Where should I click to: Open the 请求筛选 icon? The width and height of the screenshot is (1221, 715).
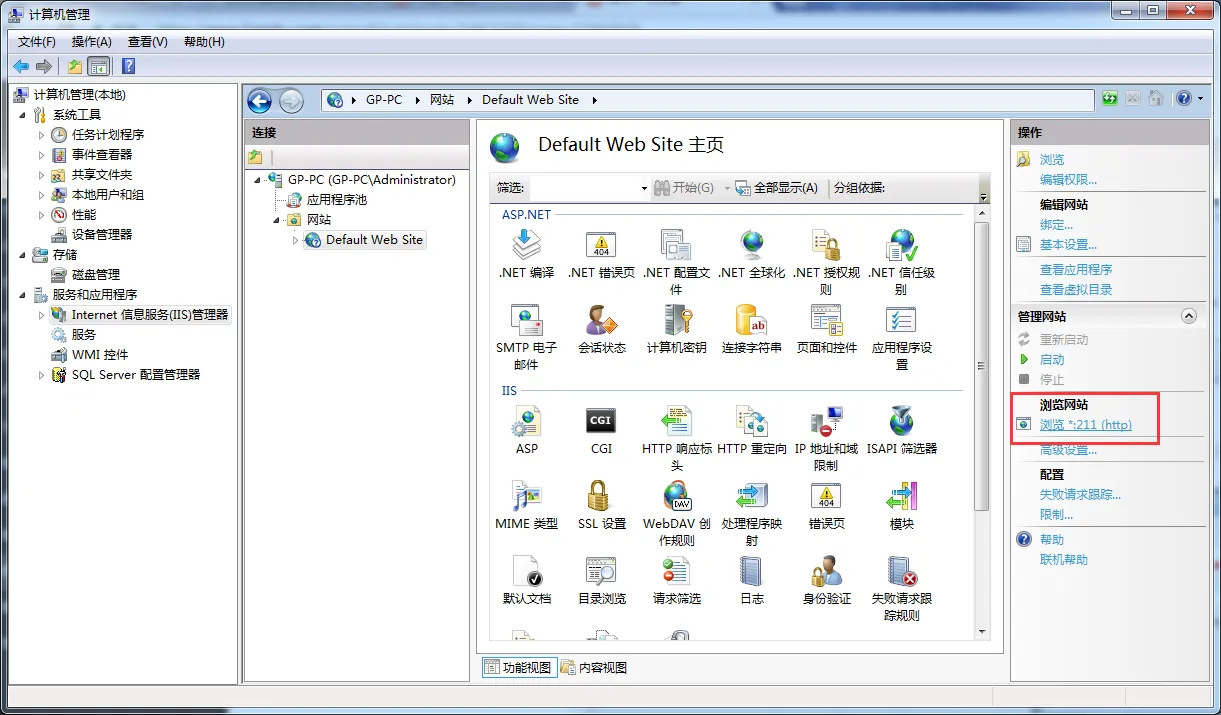676,571
